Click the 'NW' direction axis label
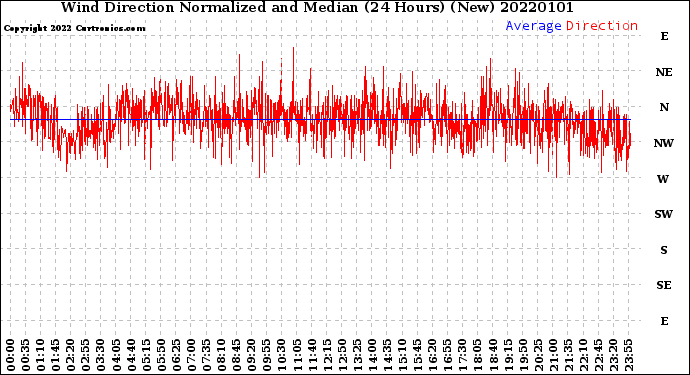This screenshot has height=375, width=690. tap(663, 143)
